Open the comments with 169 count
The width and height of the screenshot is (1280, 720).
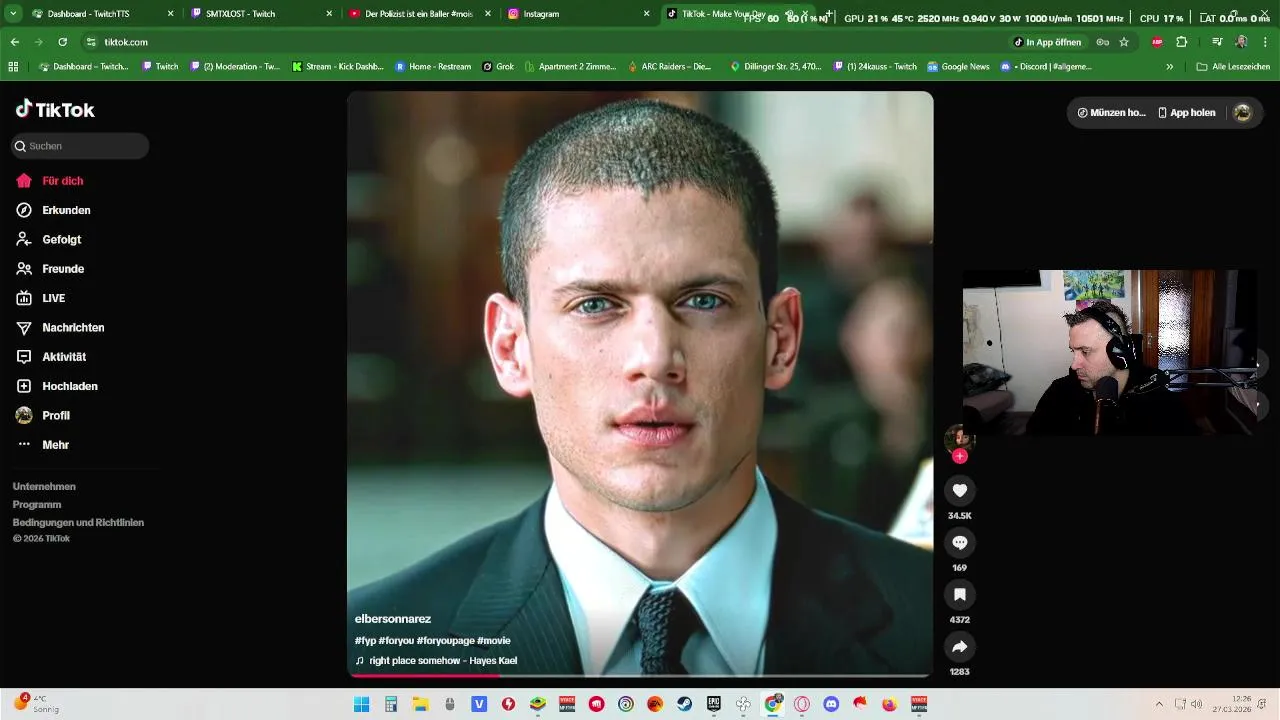pos(959,542)
